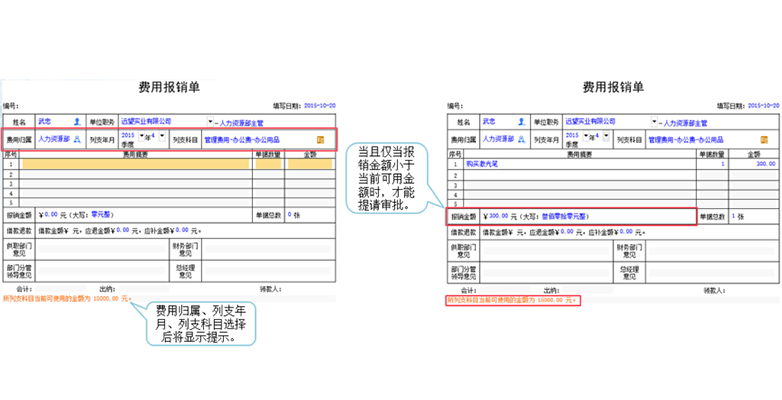Click first row 金额 cell in left form
Viewport: 782px width, 400px height.
(310, 164)
